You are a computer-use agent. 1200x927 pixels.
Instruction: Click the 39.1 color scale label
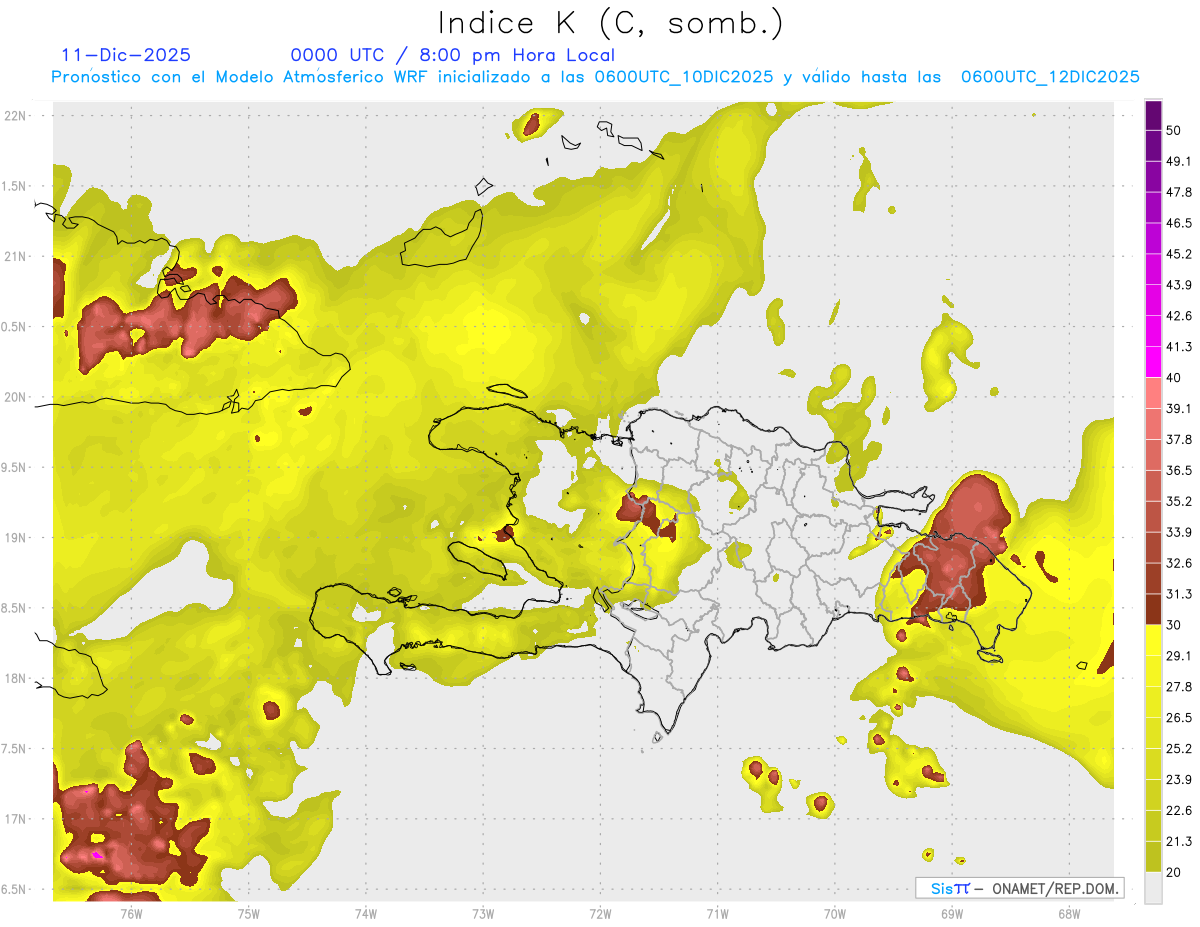1179,409
